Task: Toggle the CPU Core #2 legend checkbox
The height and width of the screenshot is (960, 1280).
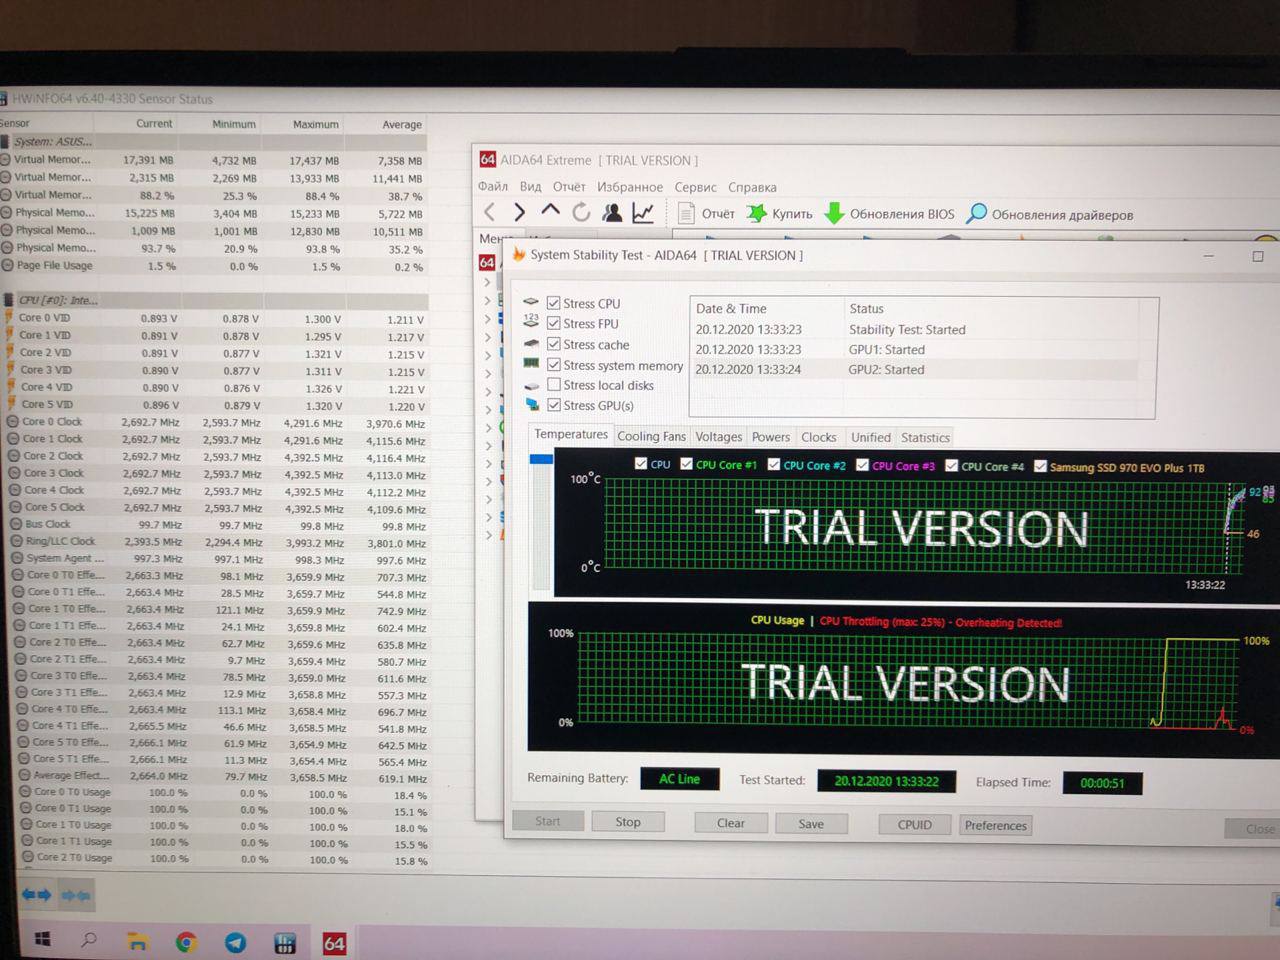Action: tap(773, 464)
